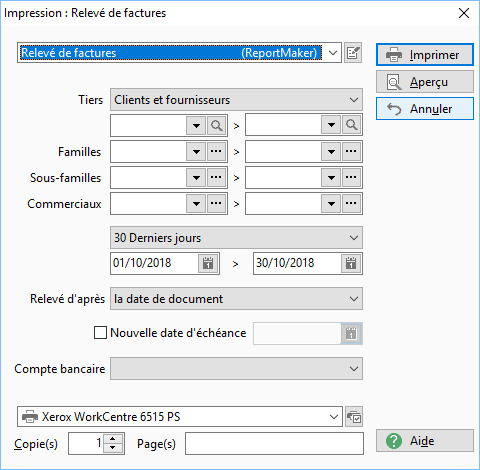This screenshot has width=480, height=470.
Task: Open calendar picker for end date 30/10/2018
Action: click(x=351, y=263)
